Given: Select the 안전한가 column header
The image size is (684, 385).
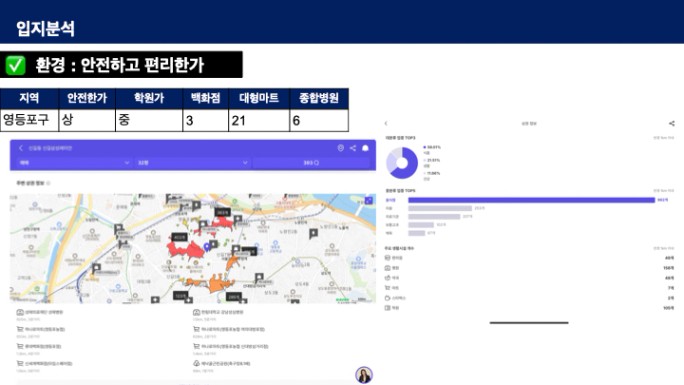Looking at the screenshot, I should click(x=87, y=99).
